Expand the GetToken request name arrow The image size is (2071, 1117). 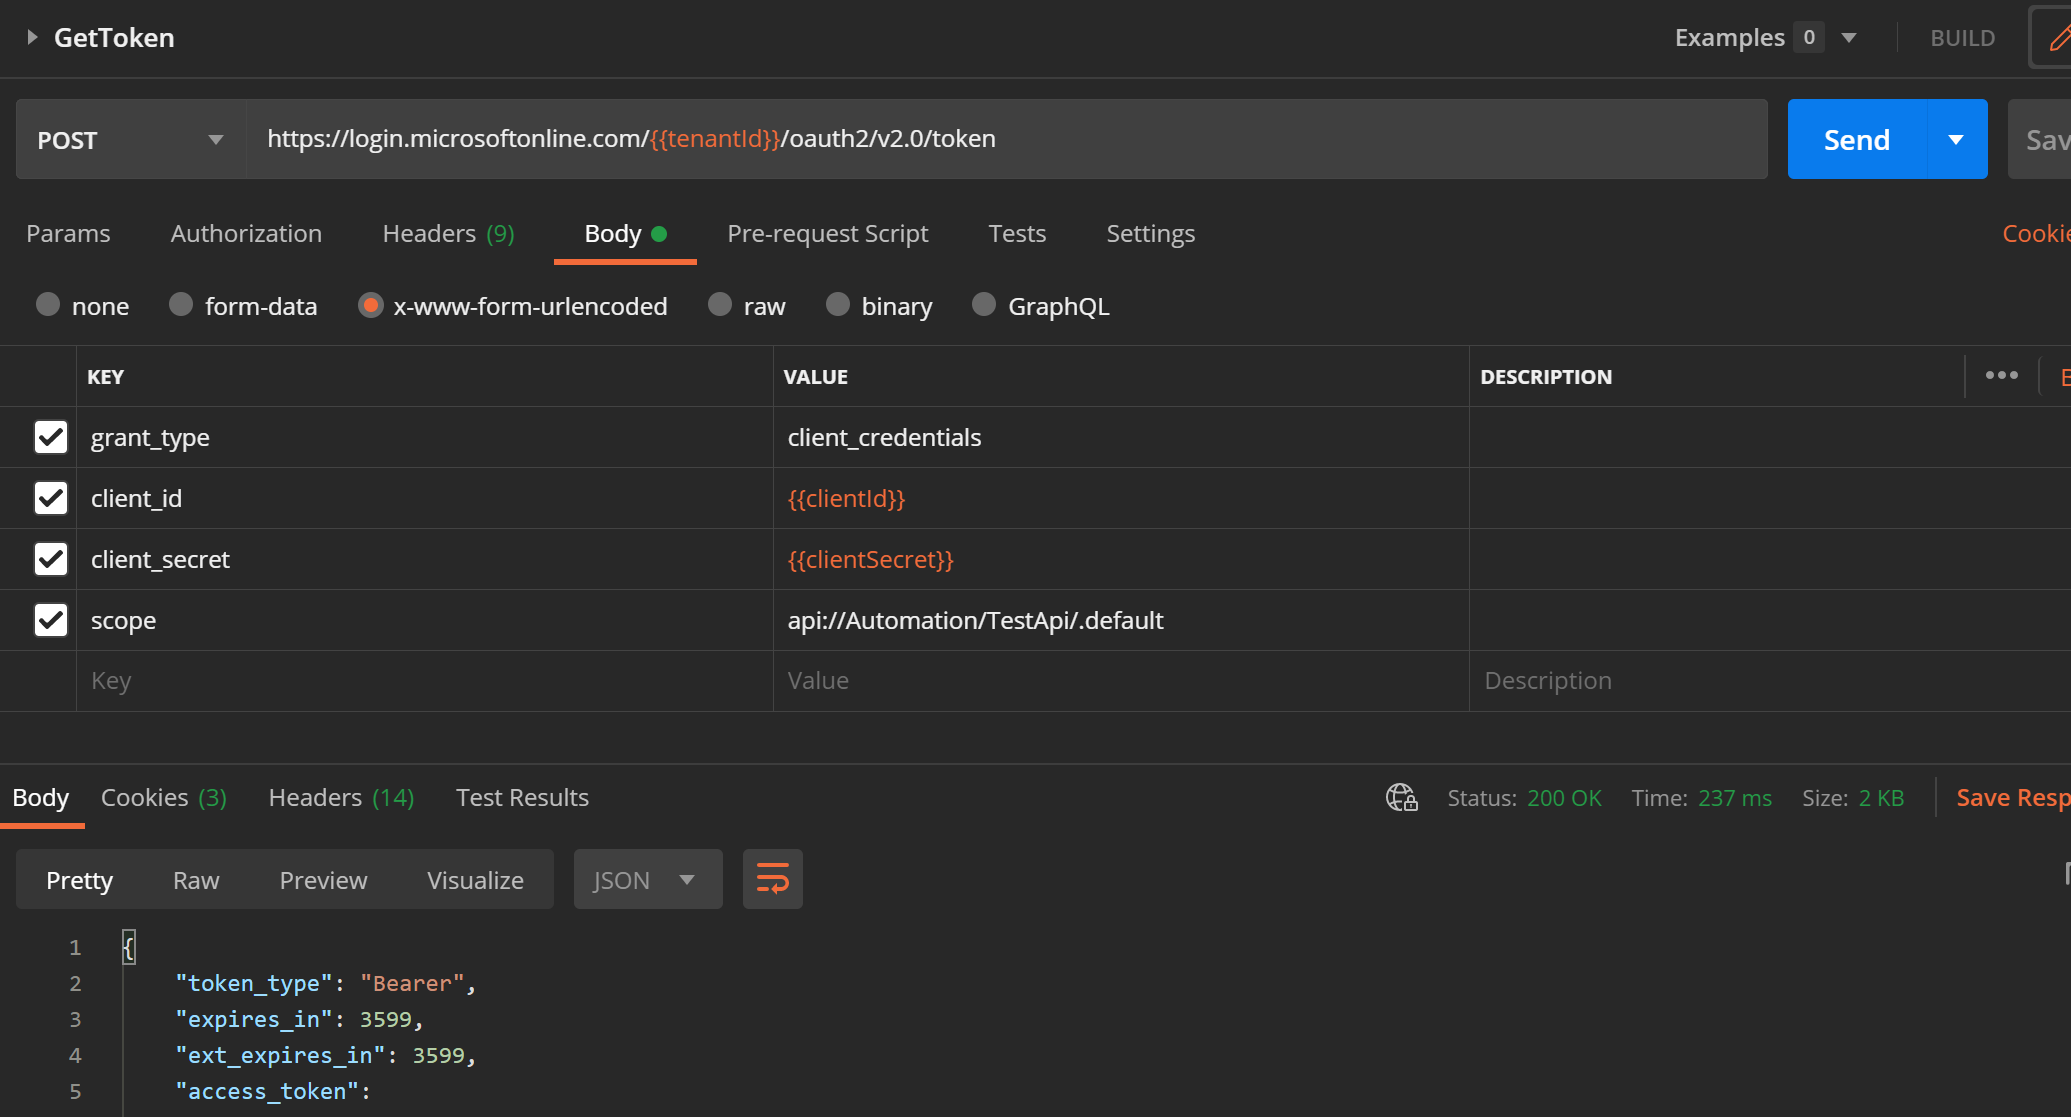tap(32, 38)
